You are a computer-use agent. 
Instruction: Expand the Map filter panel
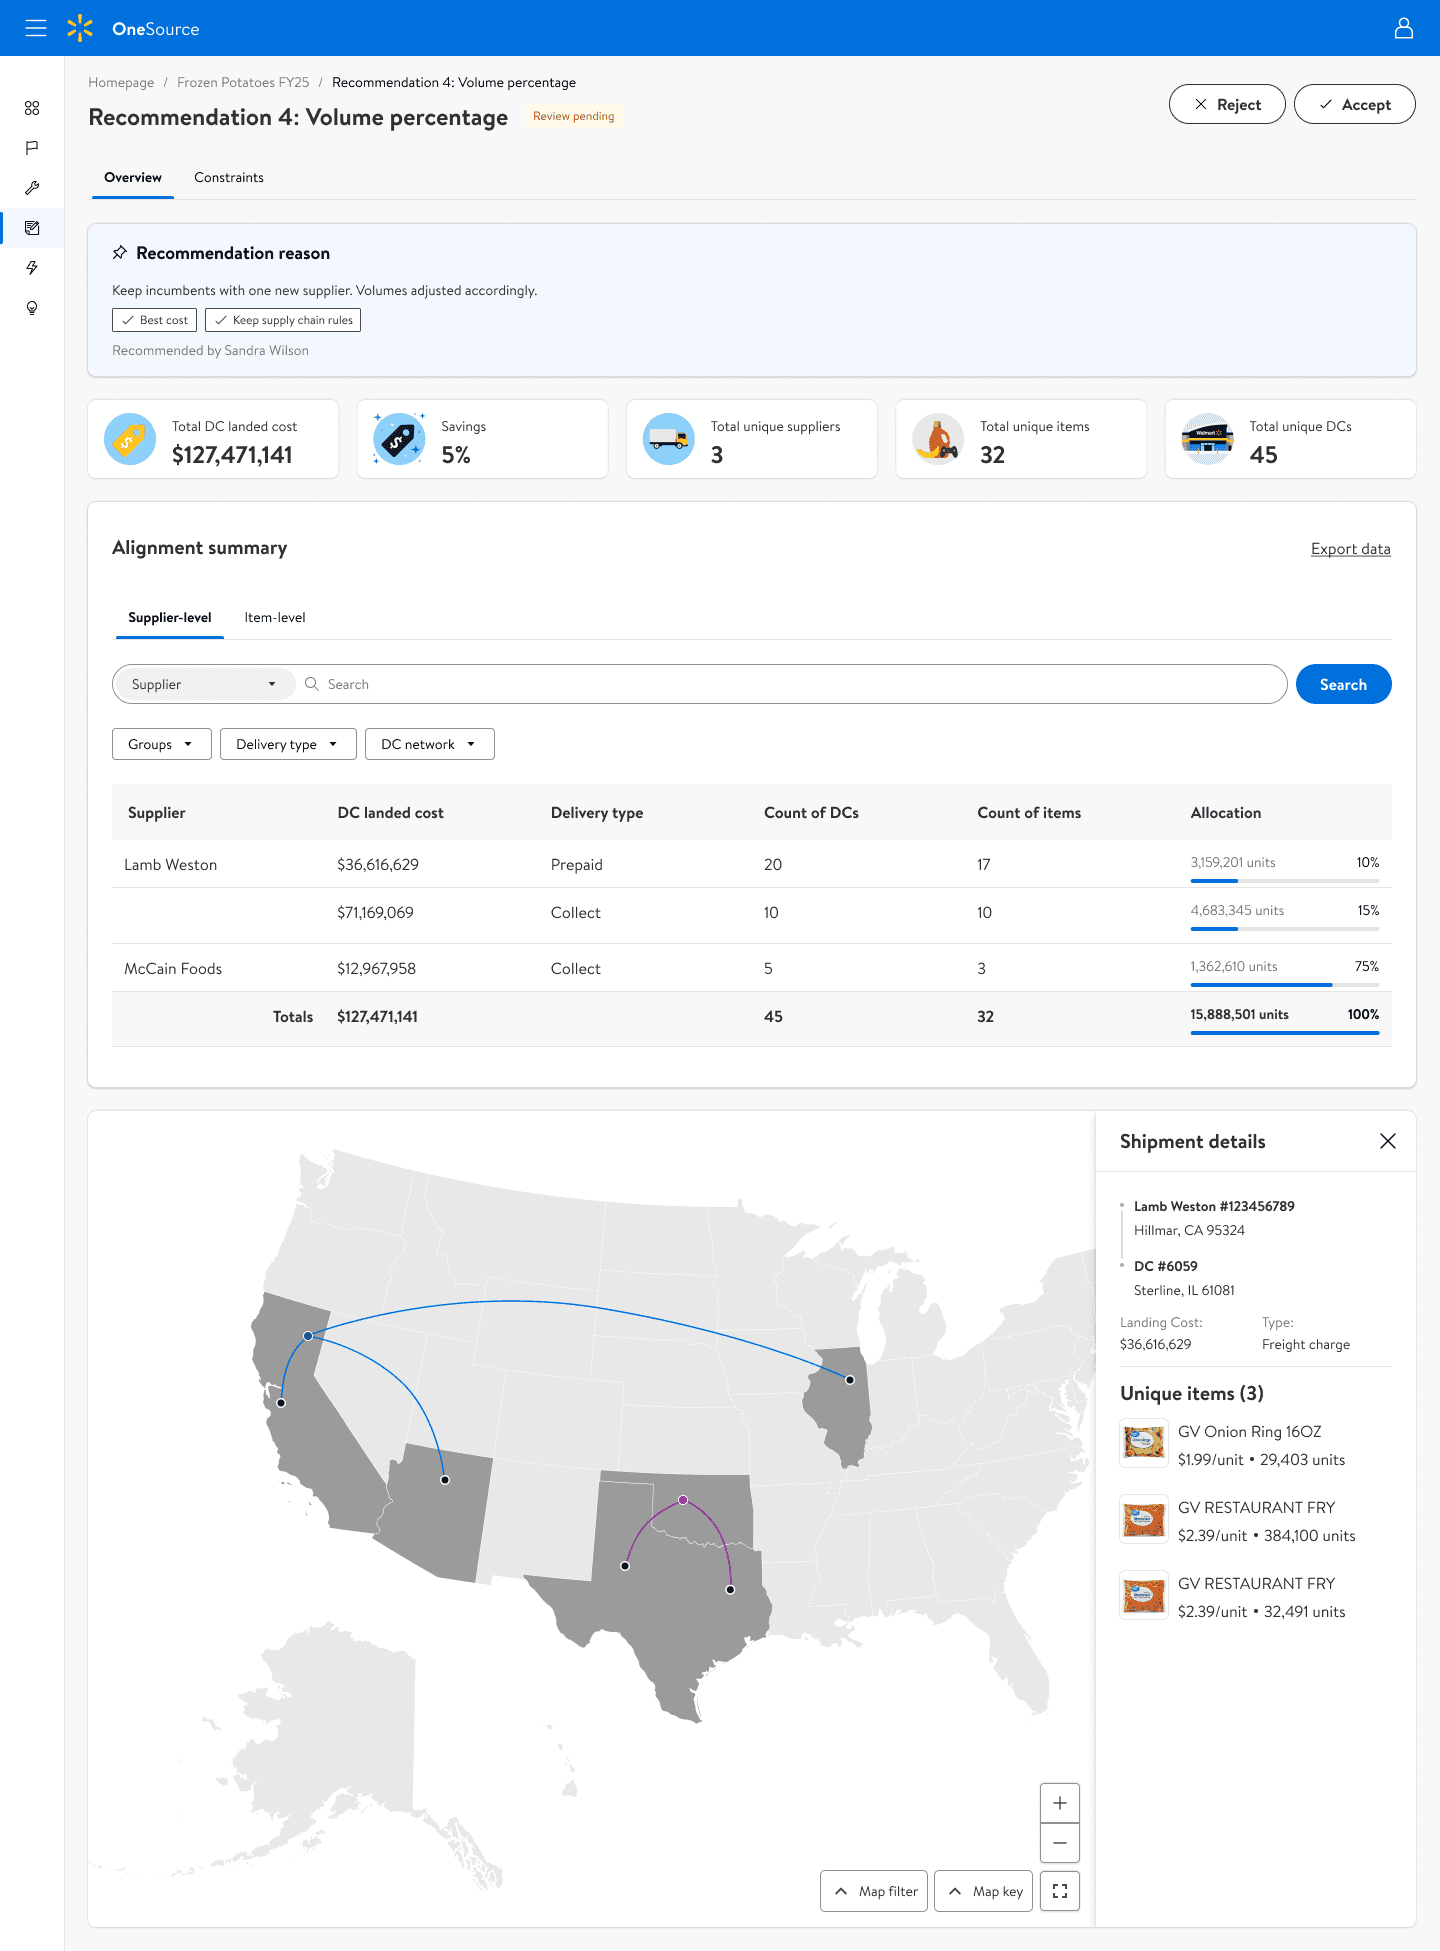pyautogui.click(x=875, y=1891)
